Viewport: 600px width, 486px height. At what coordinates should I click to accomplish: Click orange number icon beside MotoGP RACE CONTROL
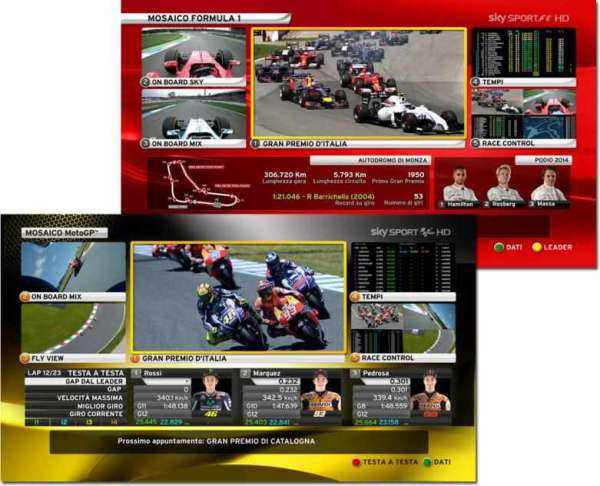(x=355, y=358)
